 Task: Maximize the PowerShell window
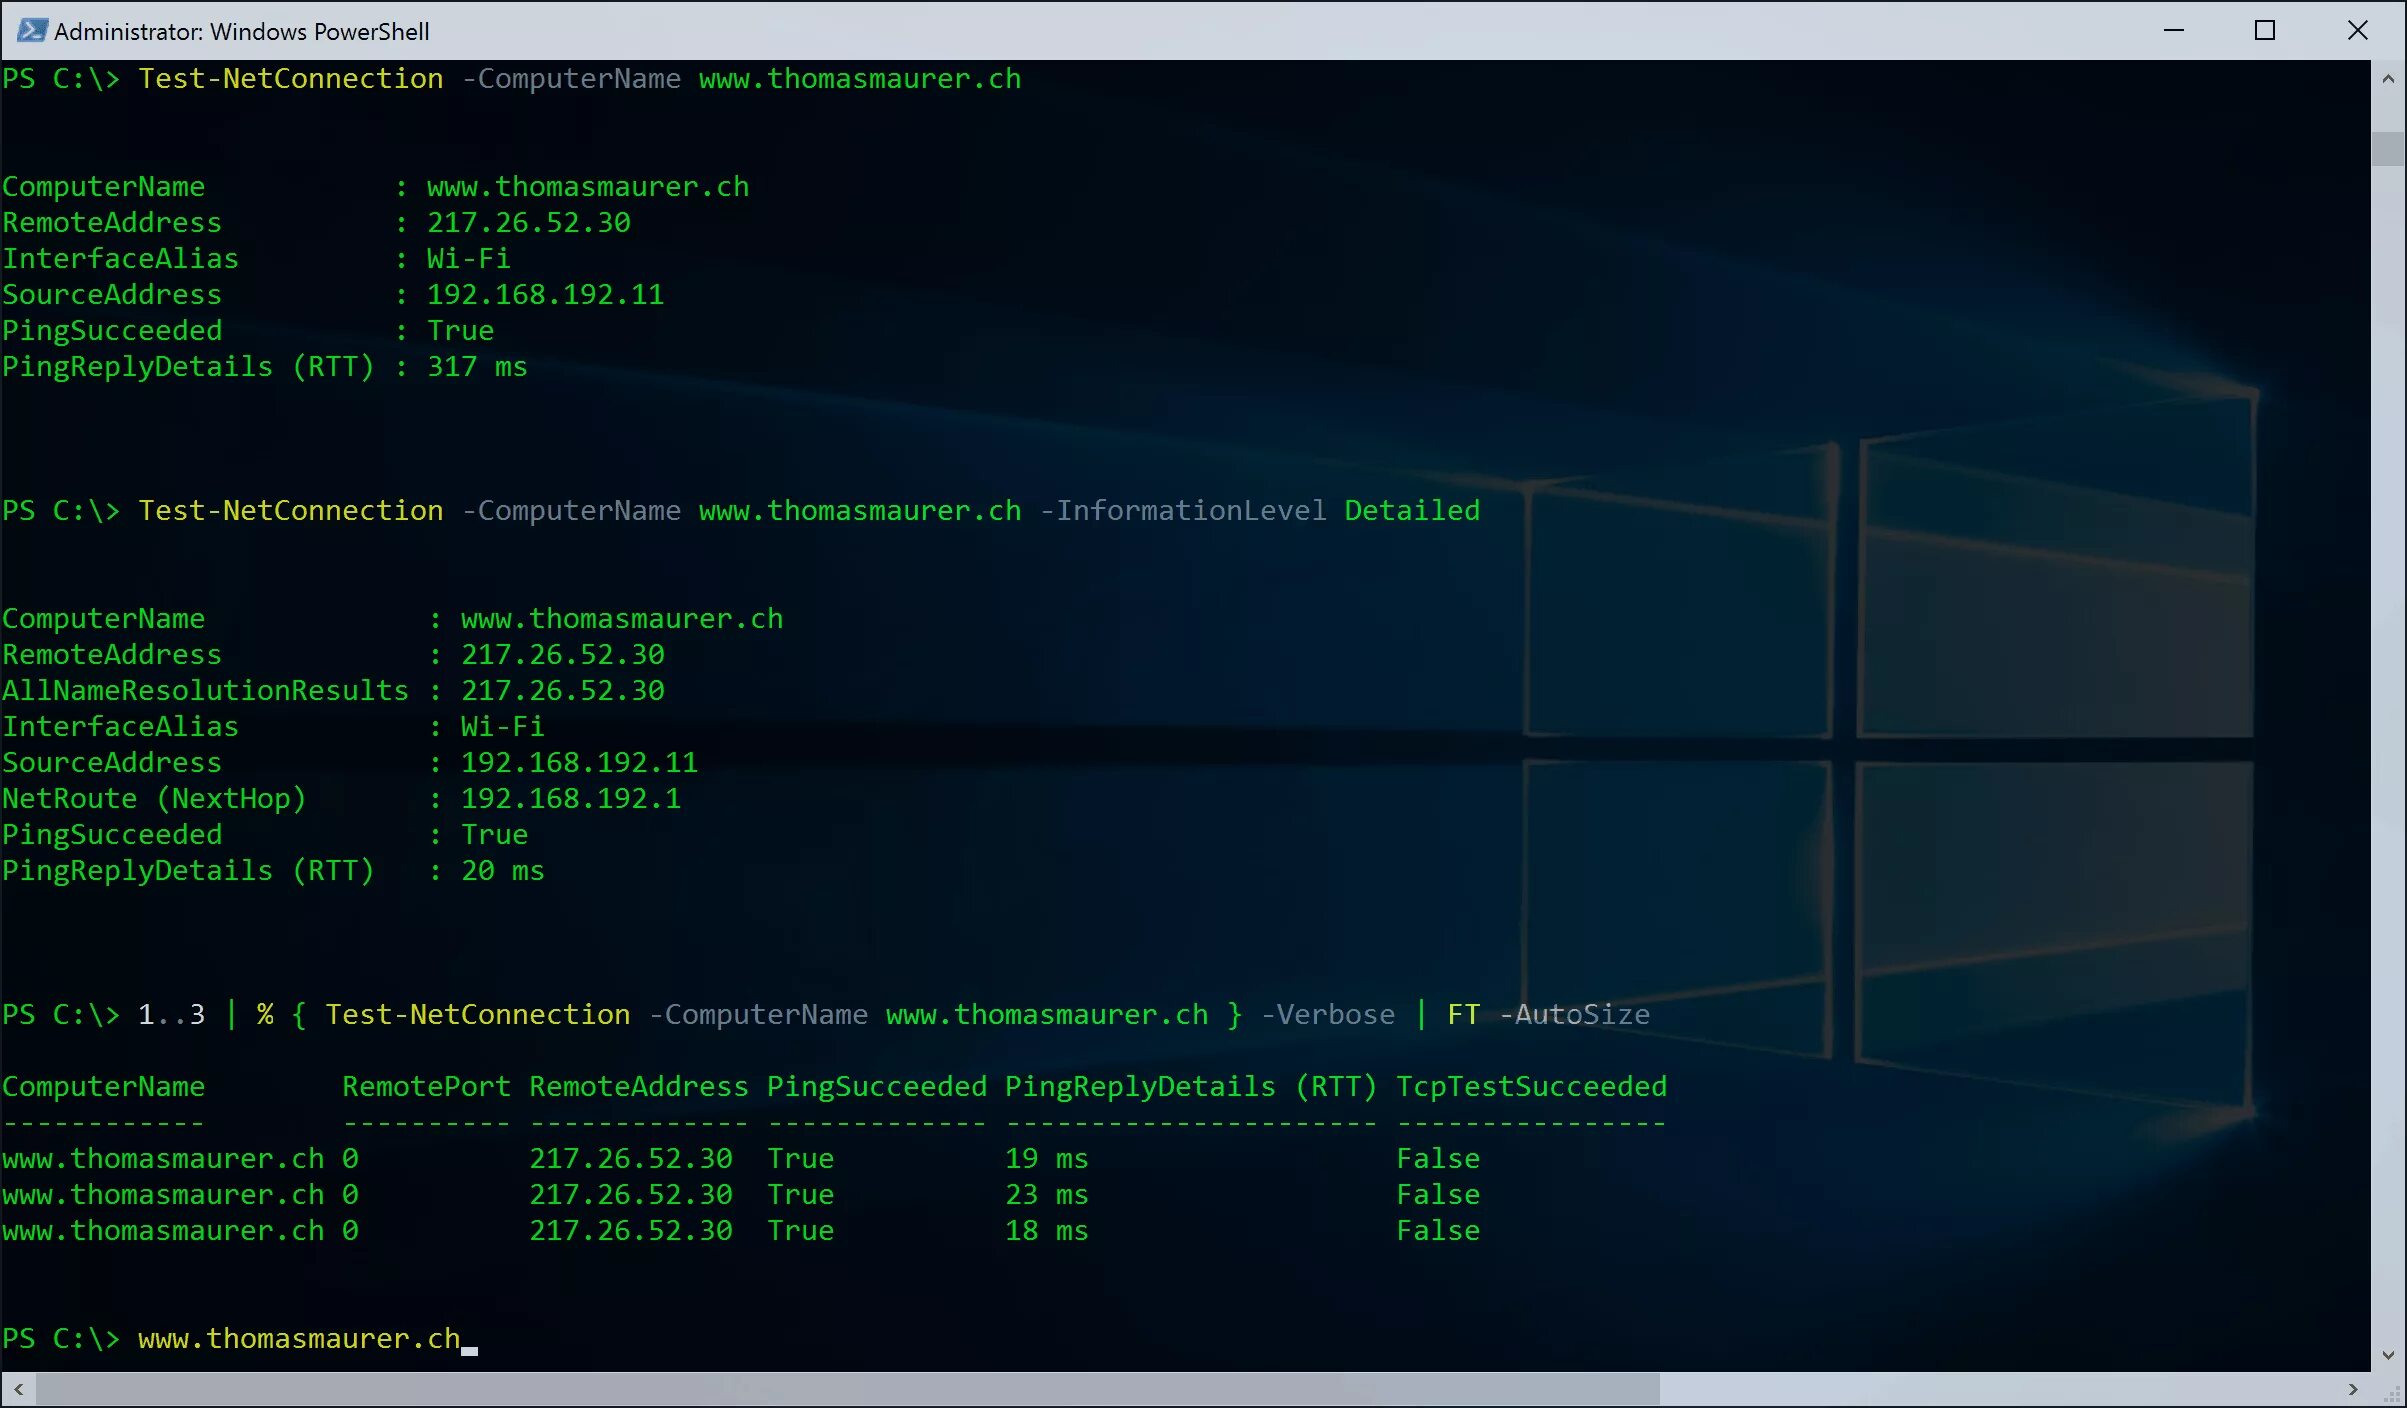click(x=2265, y=30)
